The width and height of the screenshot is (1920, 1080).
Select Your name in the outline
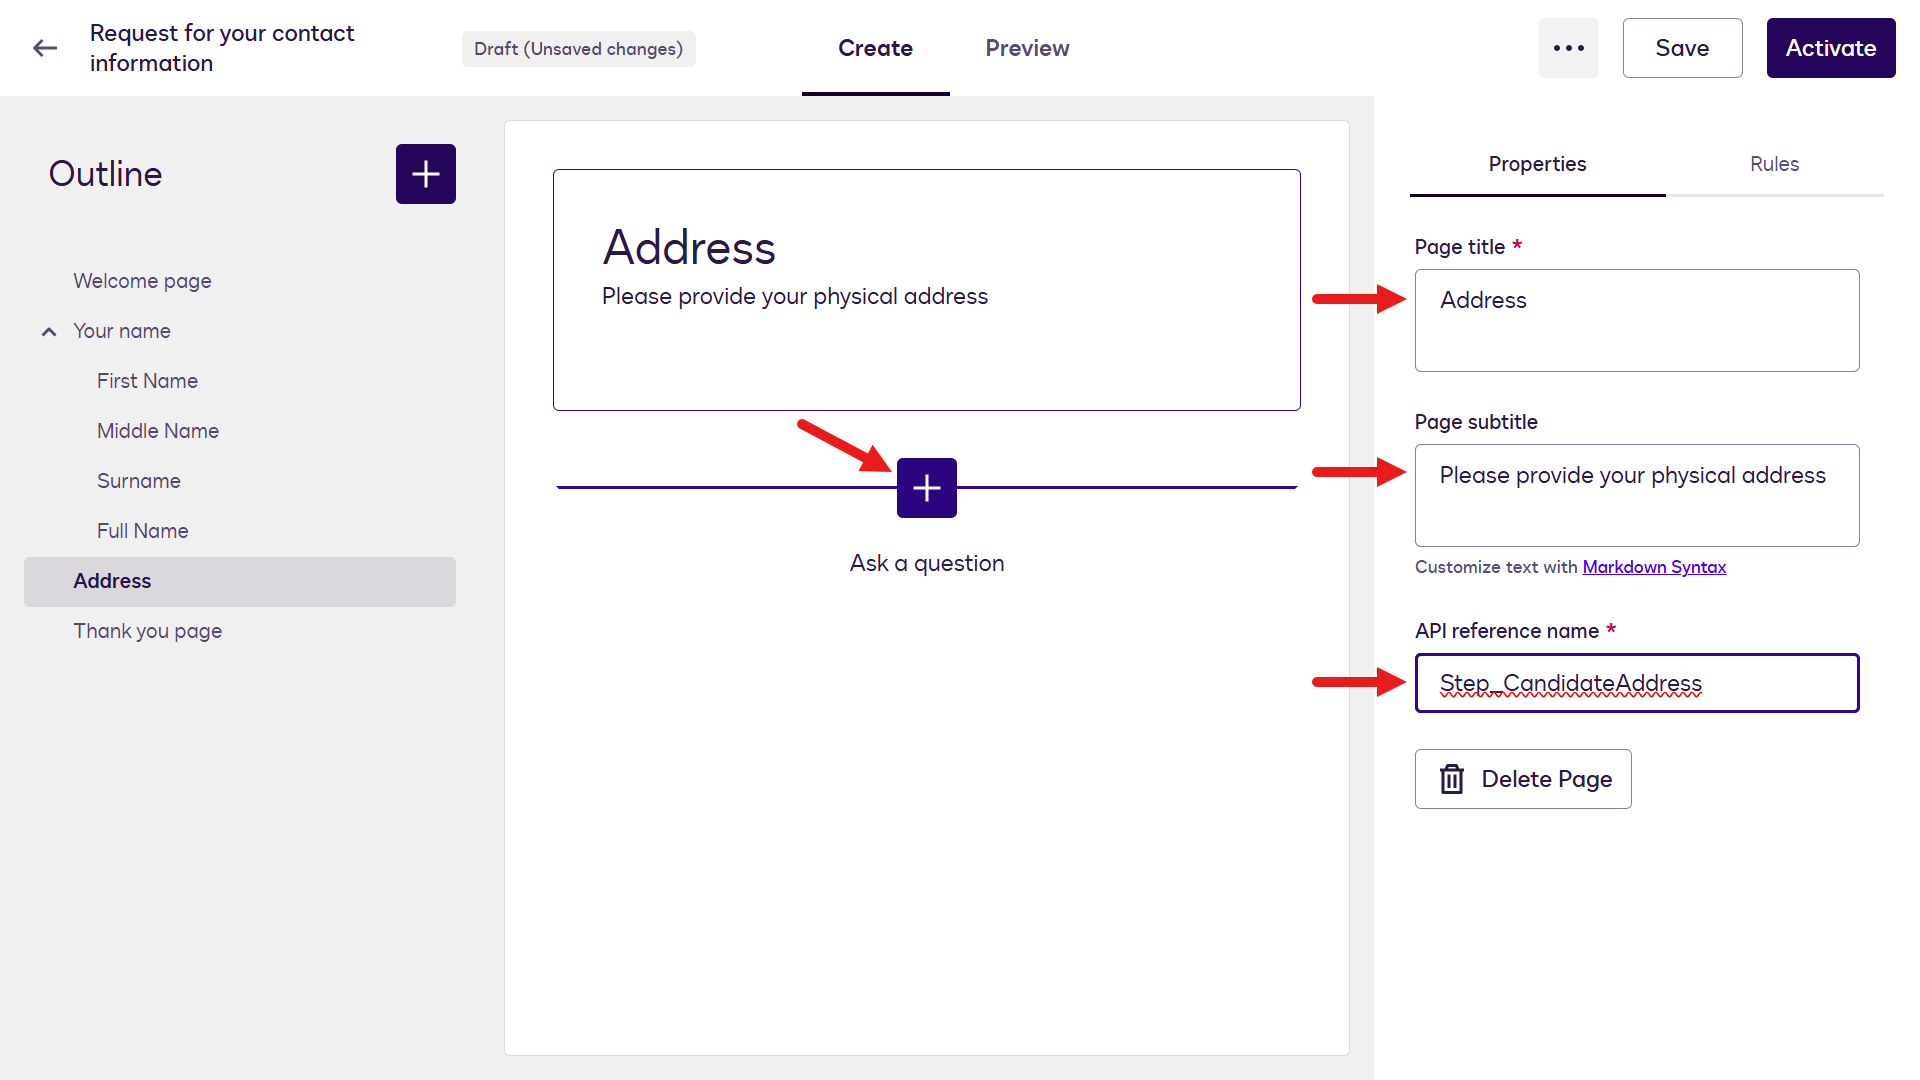pyautogui.click(x=122, y=331)
